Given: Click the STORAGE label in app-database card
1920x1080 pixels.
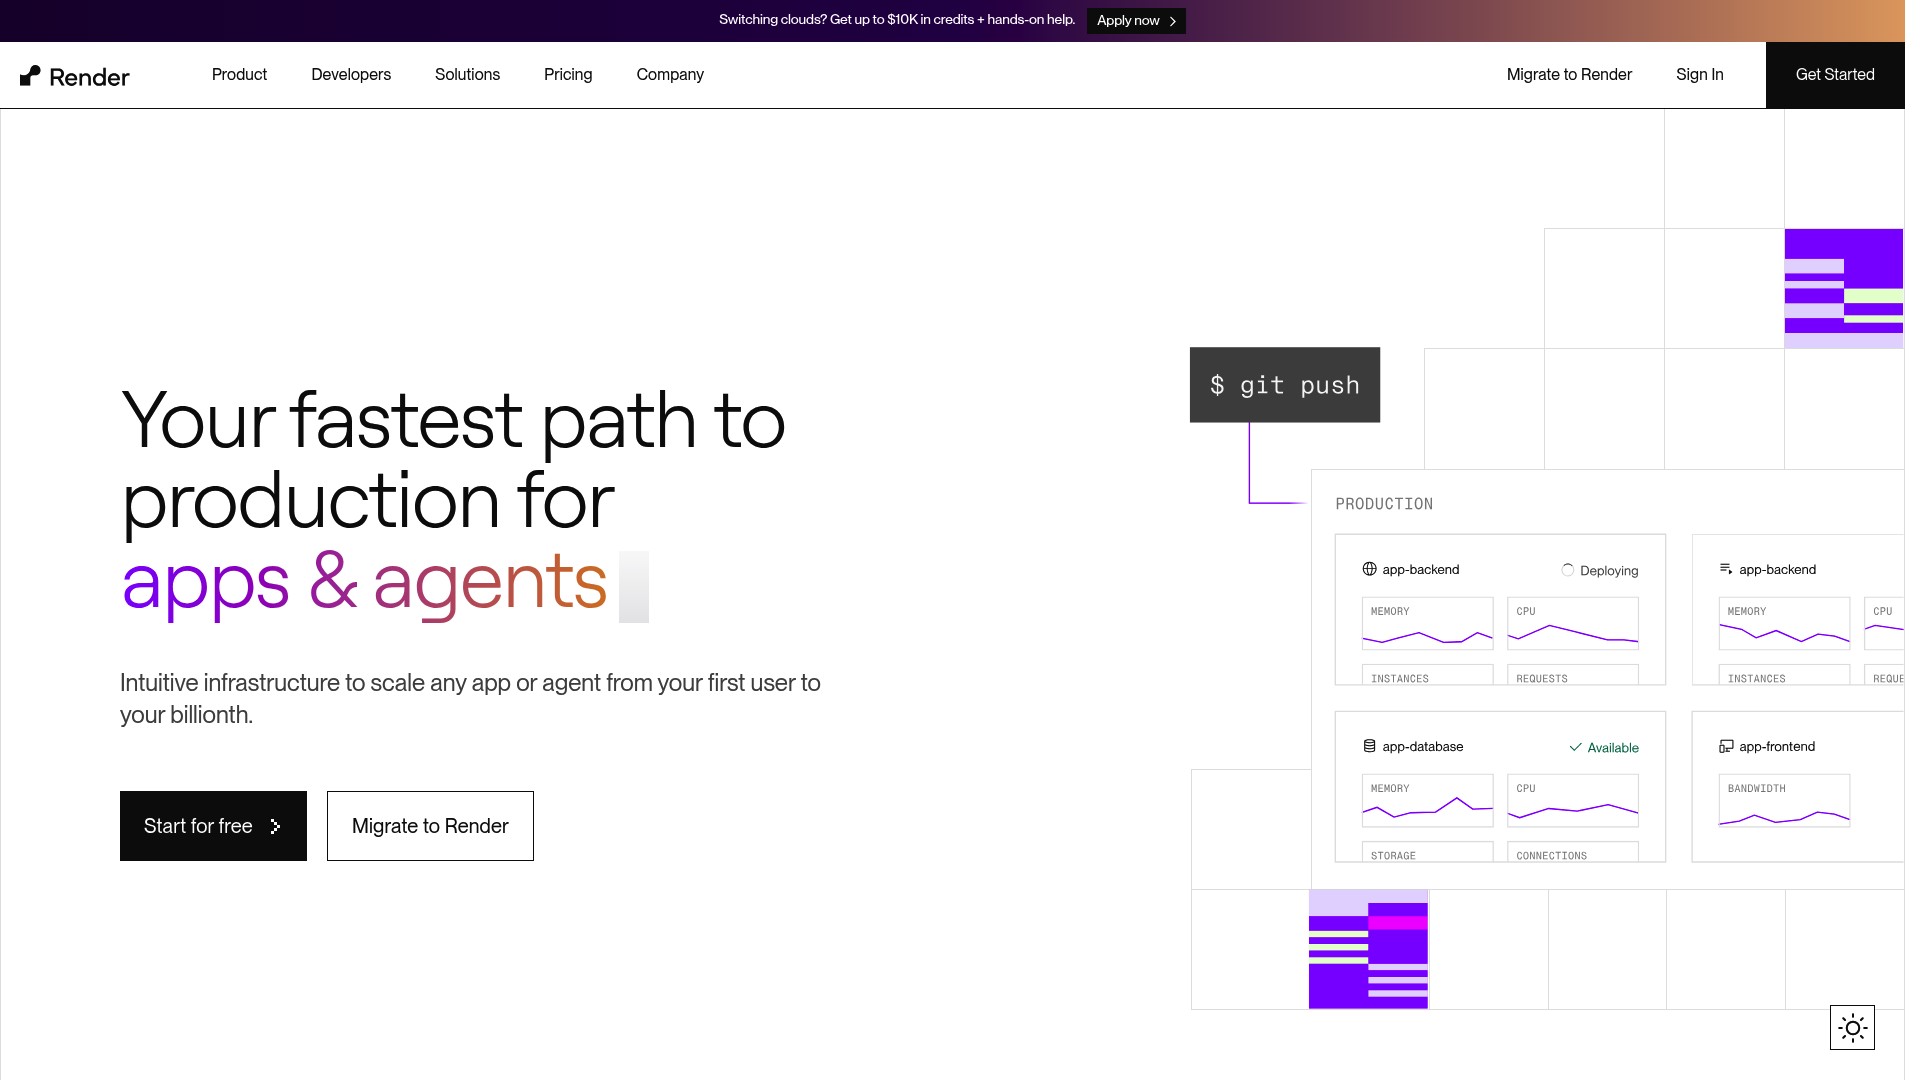Looking at the screenshot, I should [x=1393, y=856].
